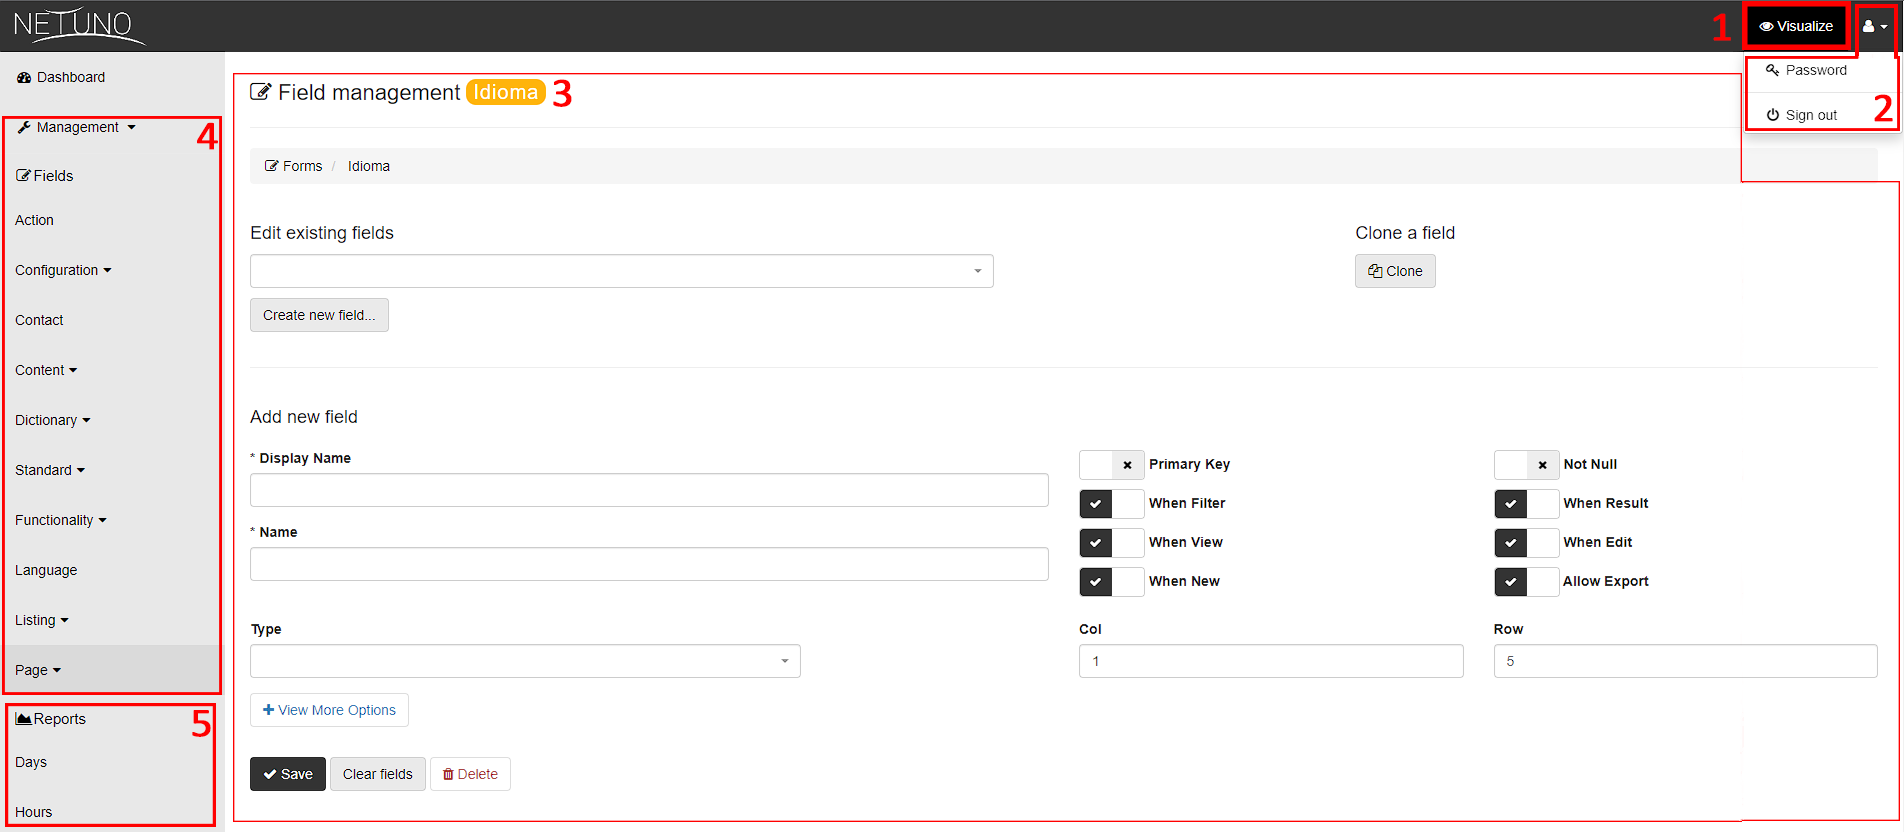Viewport: 1904px width, 832px height.
Task: Collapse the Management menu
Action: 77,127
